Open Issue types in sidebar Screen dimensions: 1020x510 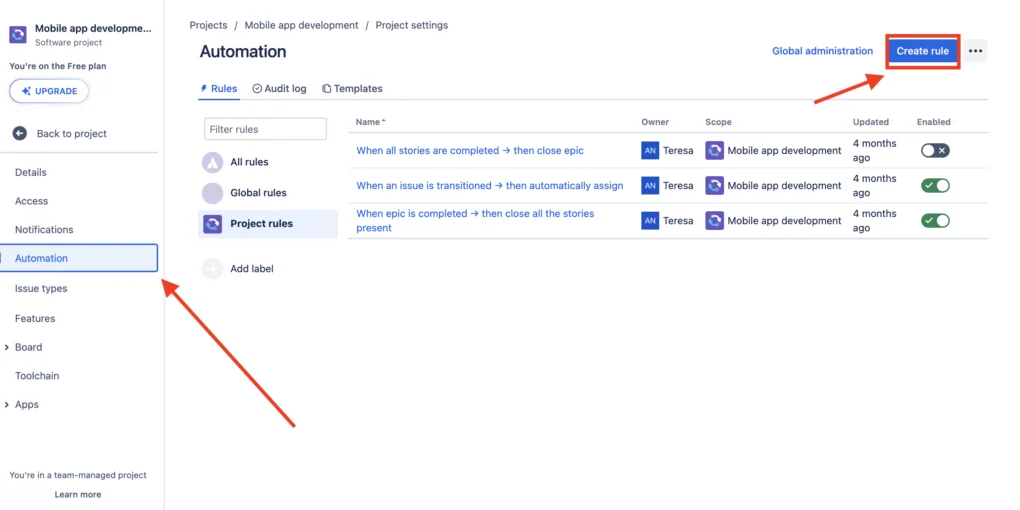pyautogui.click(x=41, y=288)
